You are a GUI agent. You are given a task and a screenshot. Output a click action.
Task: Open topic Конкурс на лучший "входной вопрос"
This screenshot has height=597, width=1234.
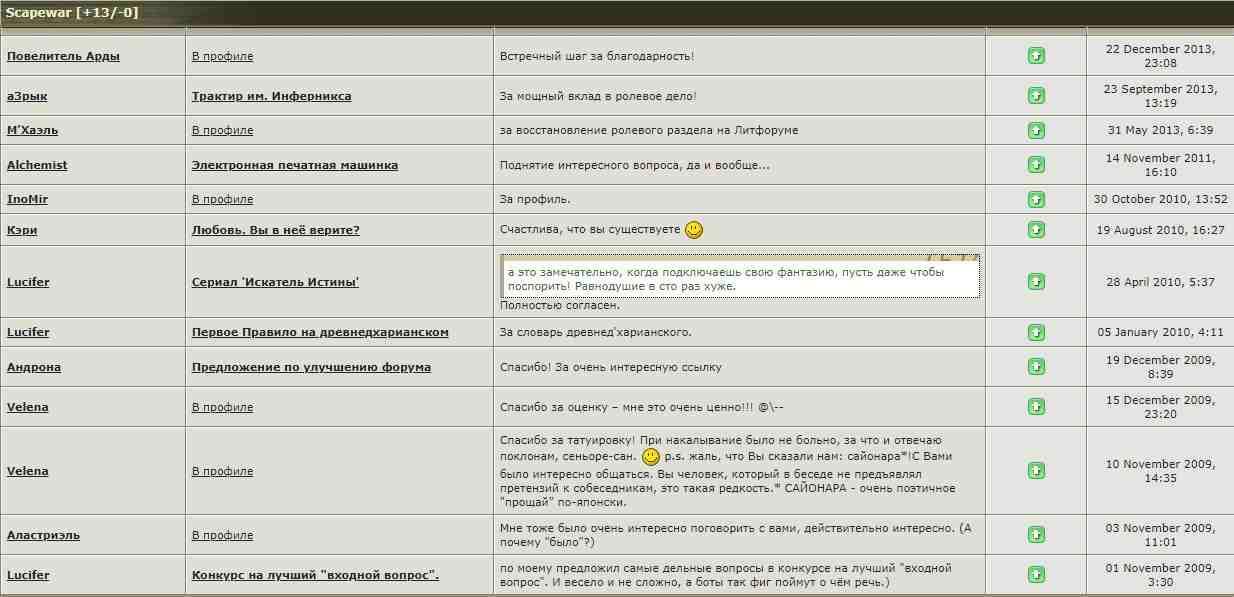[x=315, y=575]
